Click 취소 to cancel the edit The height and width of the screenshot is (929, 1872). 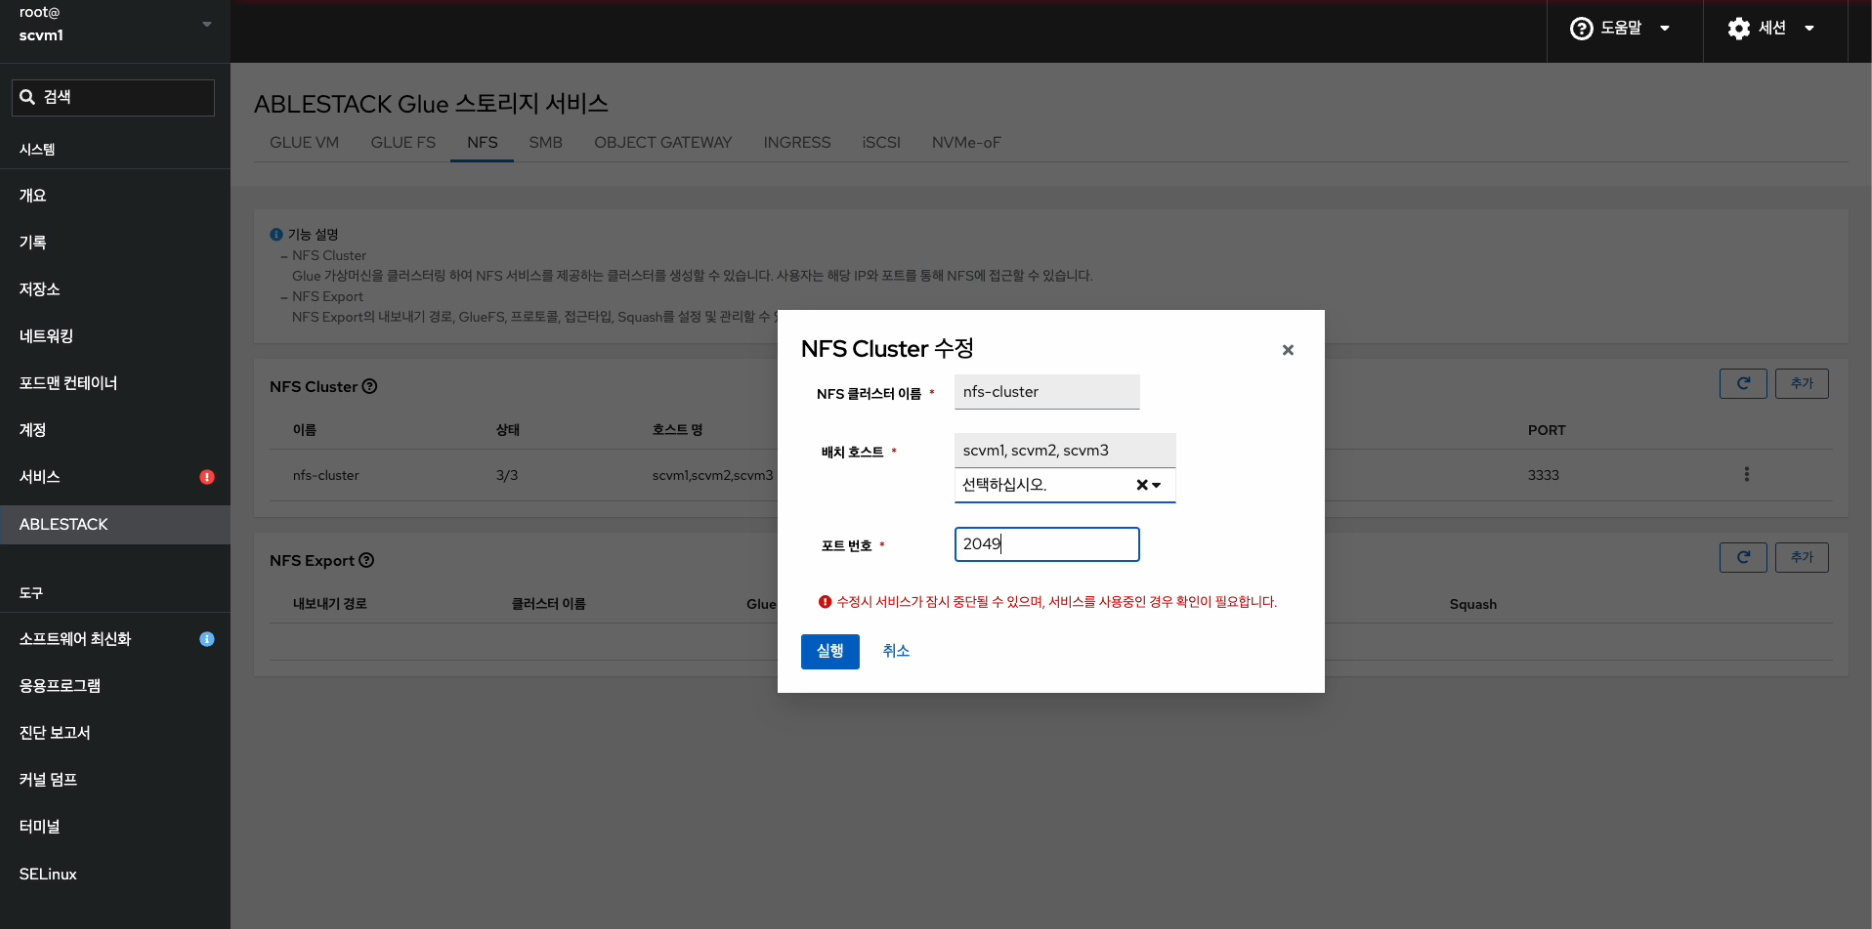(x=895, y=651)
